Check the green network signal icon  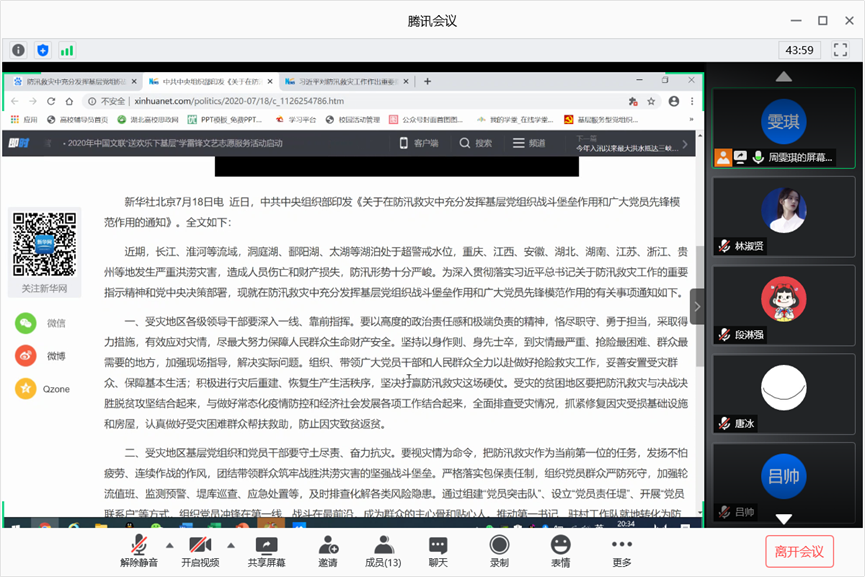tap(67, 50)
